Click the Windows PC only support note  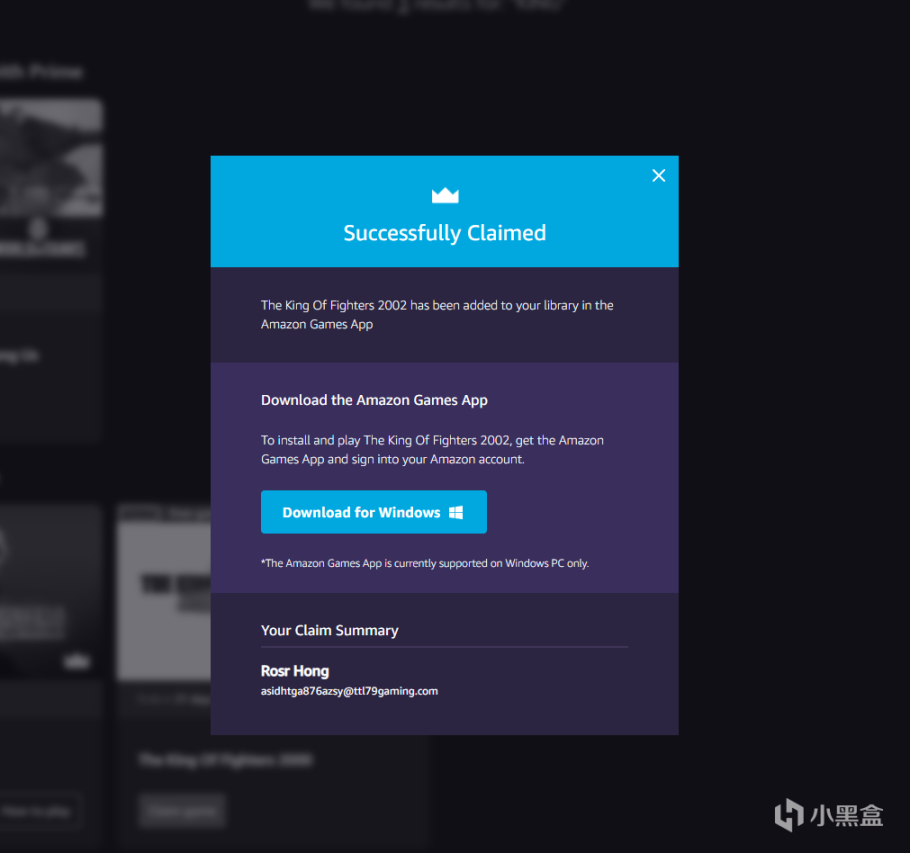tap(425, 563)
